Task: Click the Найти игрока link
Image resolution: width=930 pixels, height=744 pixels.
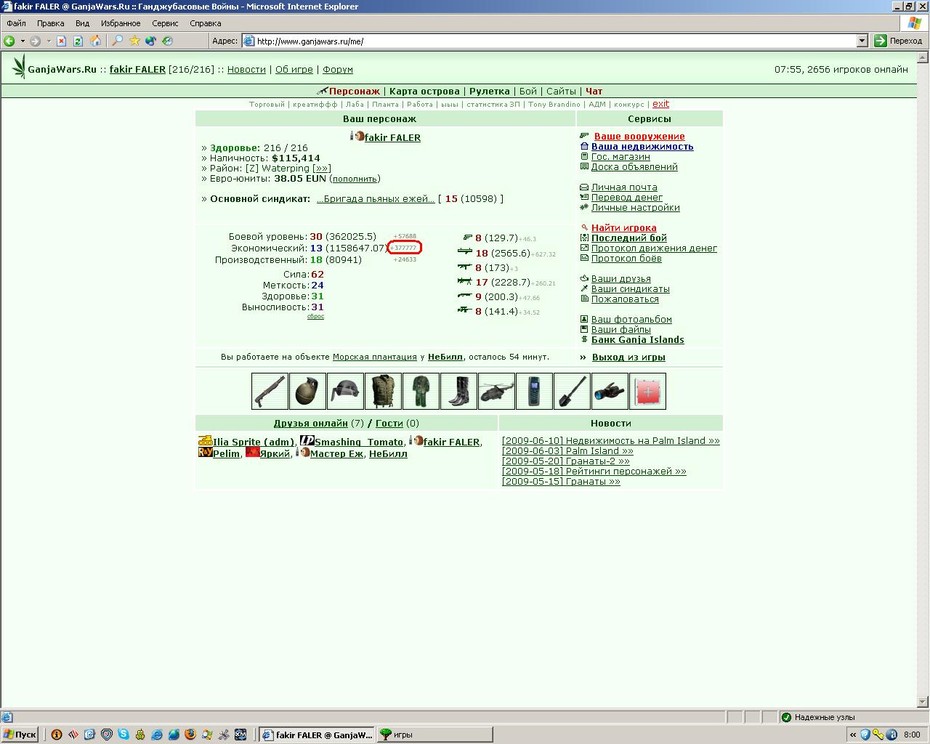Action: click(x=623, y=228)
